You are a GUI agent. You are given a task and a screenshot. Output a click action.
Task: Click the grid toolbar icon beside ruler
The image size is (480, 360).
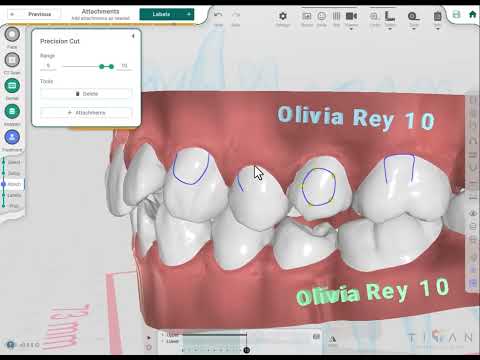374,16
